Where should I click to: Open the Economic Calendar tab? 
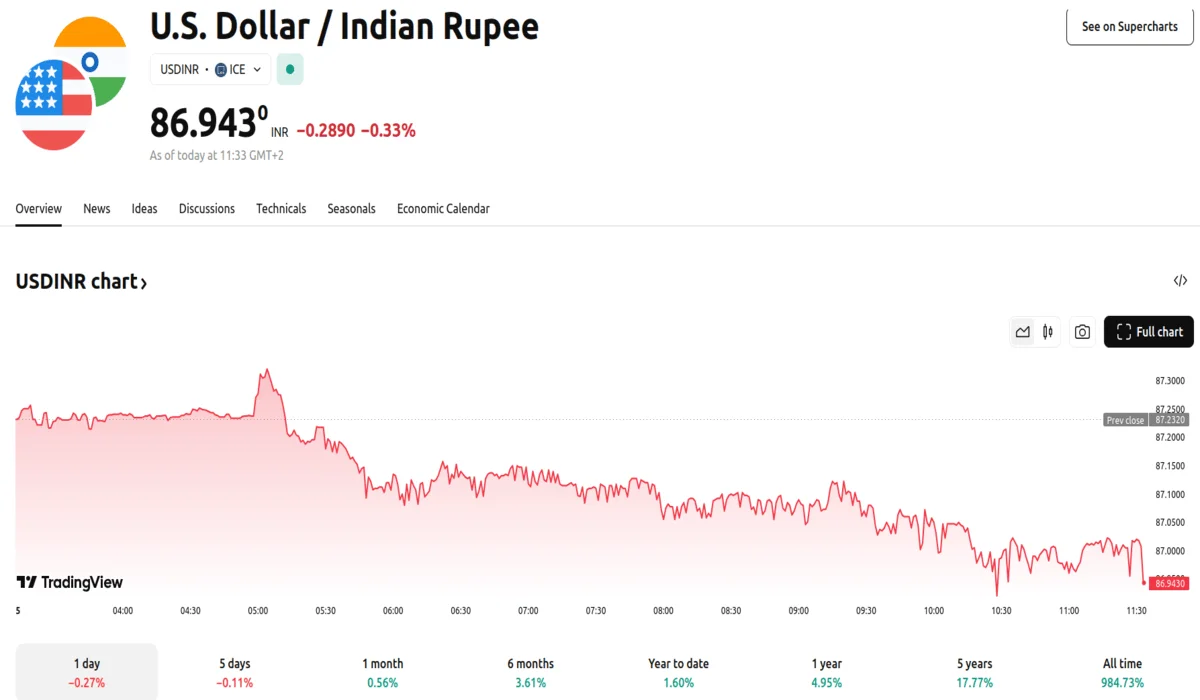(x=443, y=209)
